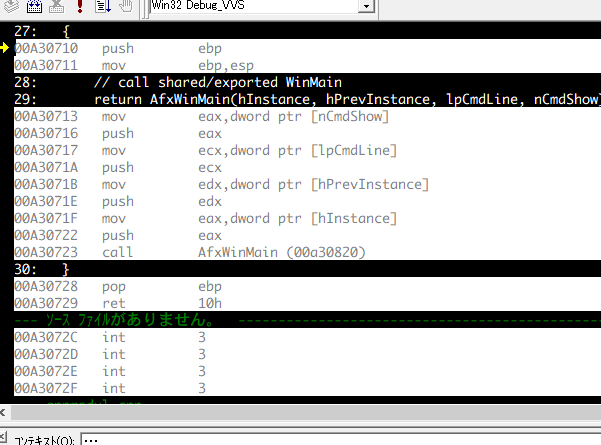This screenshot has height=445, width=601.
Task: Click the horizontal scrollbar track
Action: tap(306, 413)
